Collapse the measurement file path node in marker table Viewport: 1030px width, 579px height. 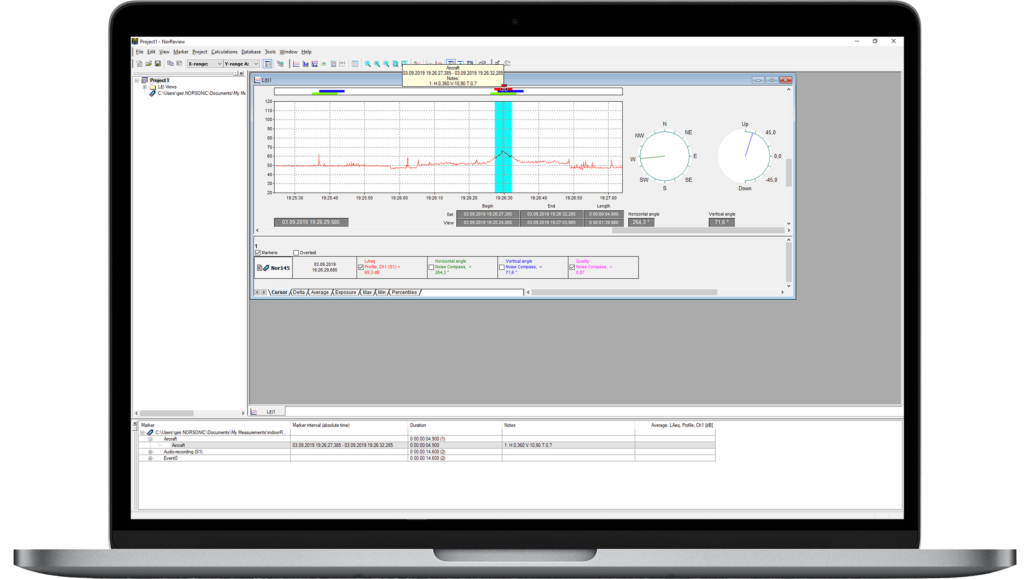143,432
